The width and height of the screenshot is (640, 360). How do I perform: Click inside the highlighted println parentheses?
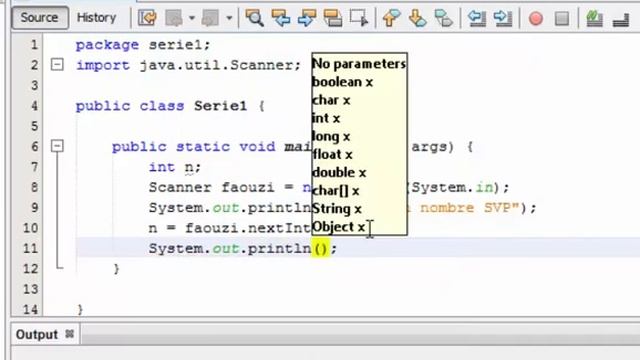click(x=321, y=248)
